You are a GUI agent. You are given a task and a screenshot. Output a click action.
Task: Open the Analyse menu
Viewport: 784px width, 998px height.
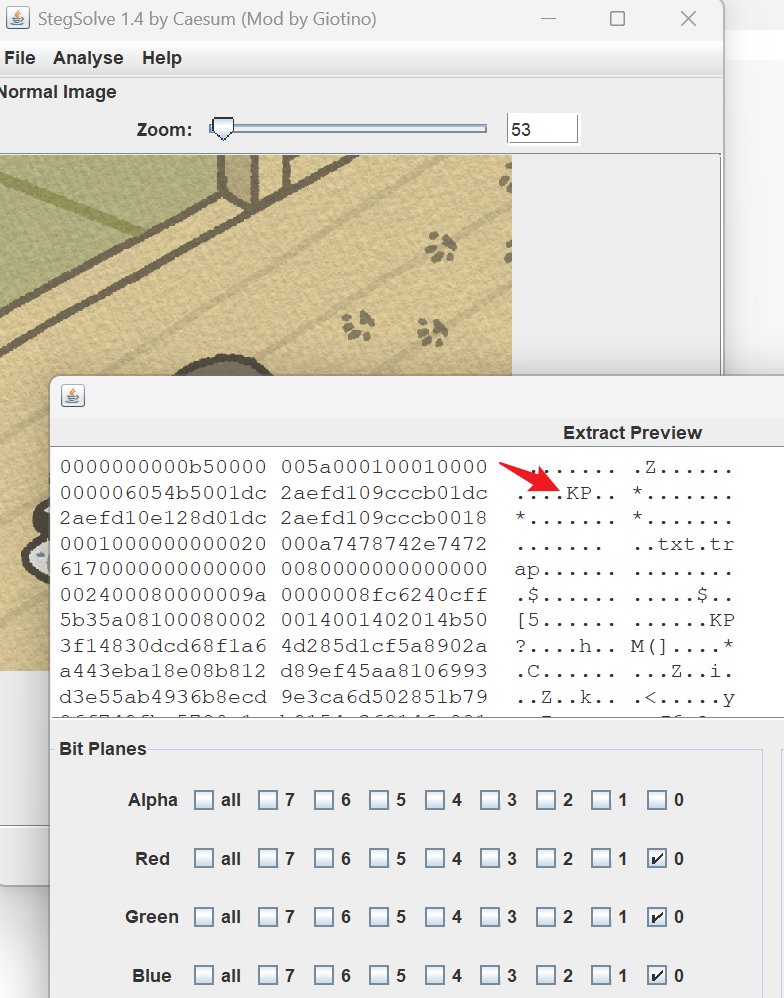pyautogui.click(x=88, y=58)
